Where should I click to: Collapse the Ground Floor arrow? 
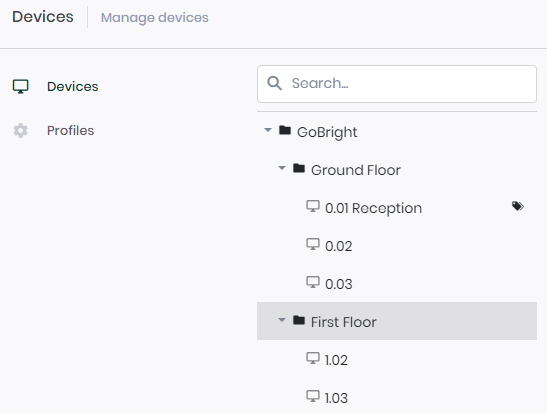click(282, 168)
